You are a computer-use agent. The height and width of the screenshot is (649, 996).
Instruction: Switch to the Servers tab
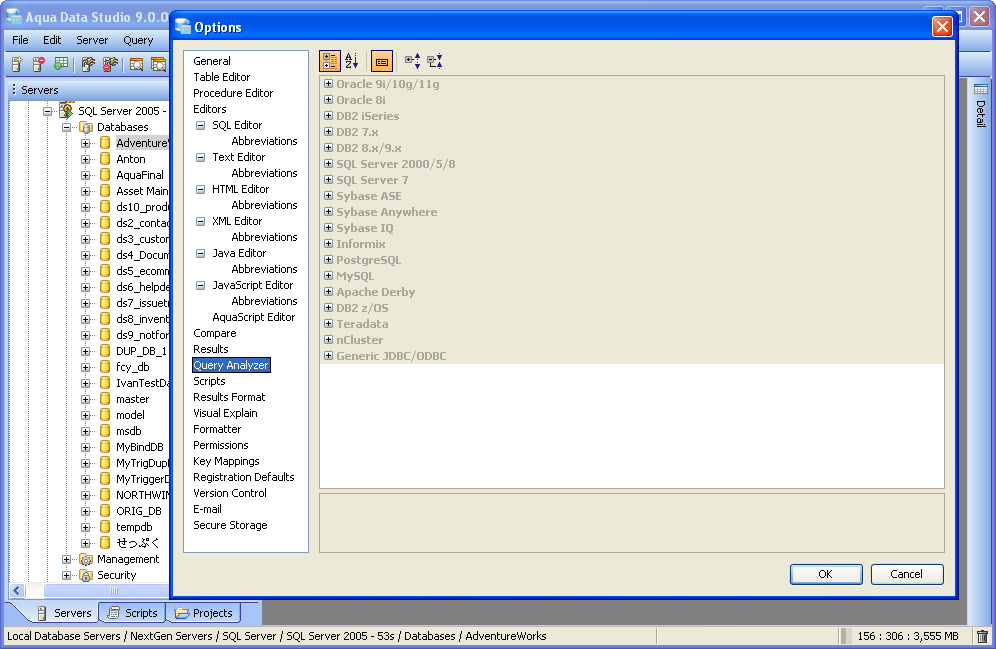pyautogui.click(x=64, y=613)
